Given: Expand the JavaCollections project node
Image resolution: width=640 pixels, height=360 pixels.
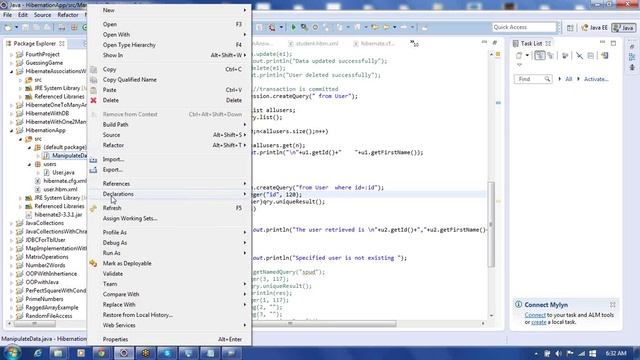Looking at the screenshot, I should (11, 223).
